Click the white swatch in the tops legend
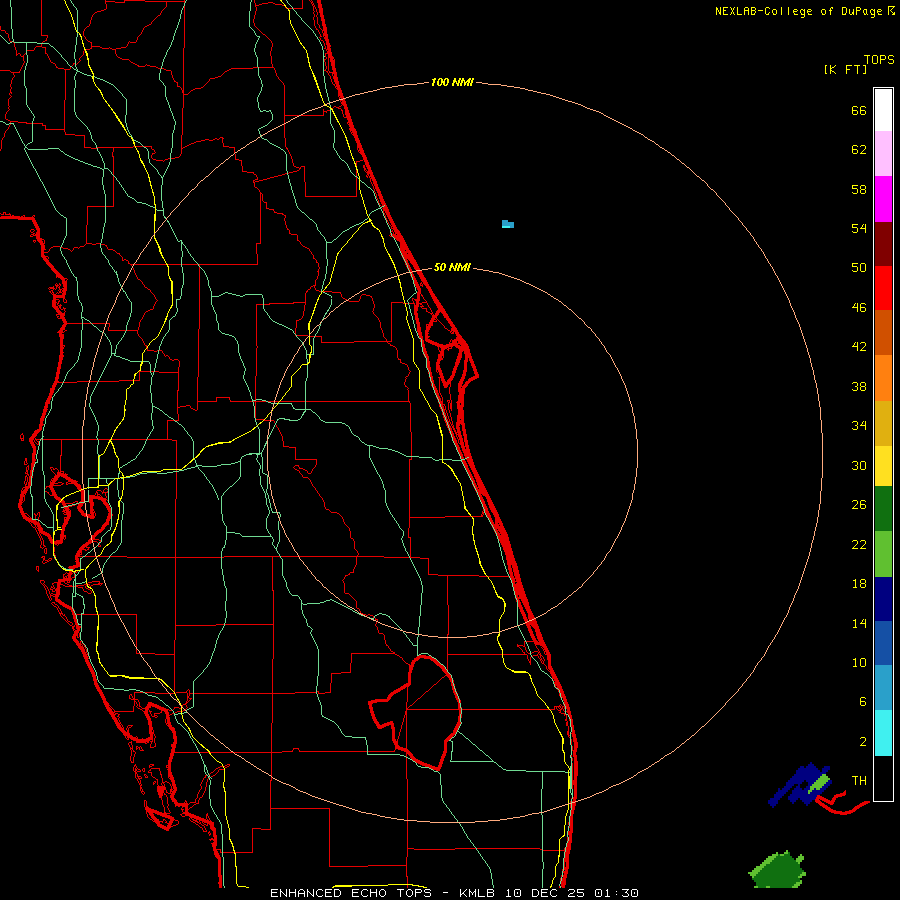 pyautogui.click(x=883, y=110)
